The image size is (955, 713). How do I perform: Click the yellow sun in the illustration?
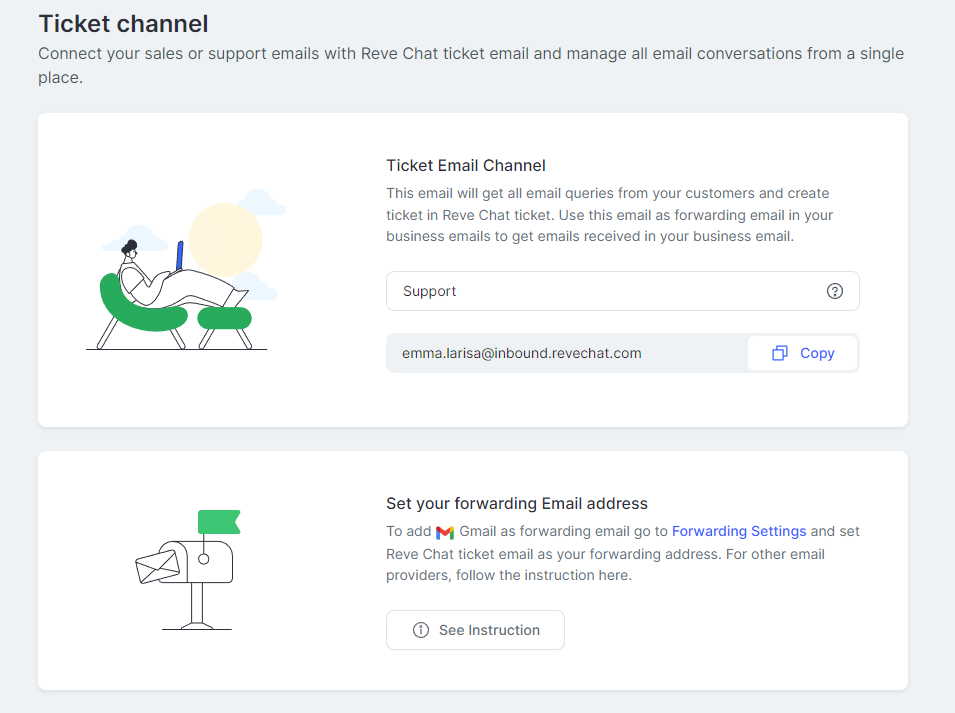pos(225,240)
